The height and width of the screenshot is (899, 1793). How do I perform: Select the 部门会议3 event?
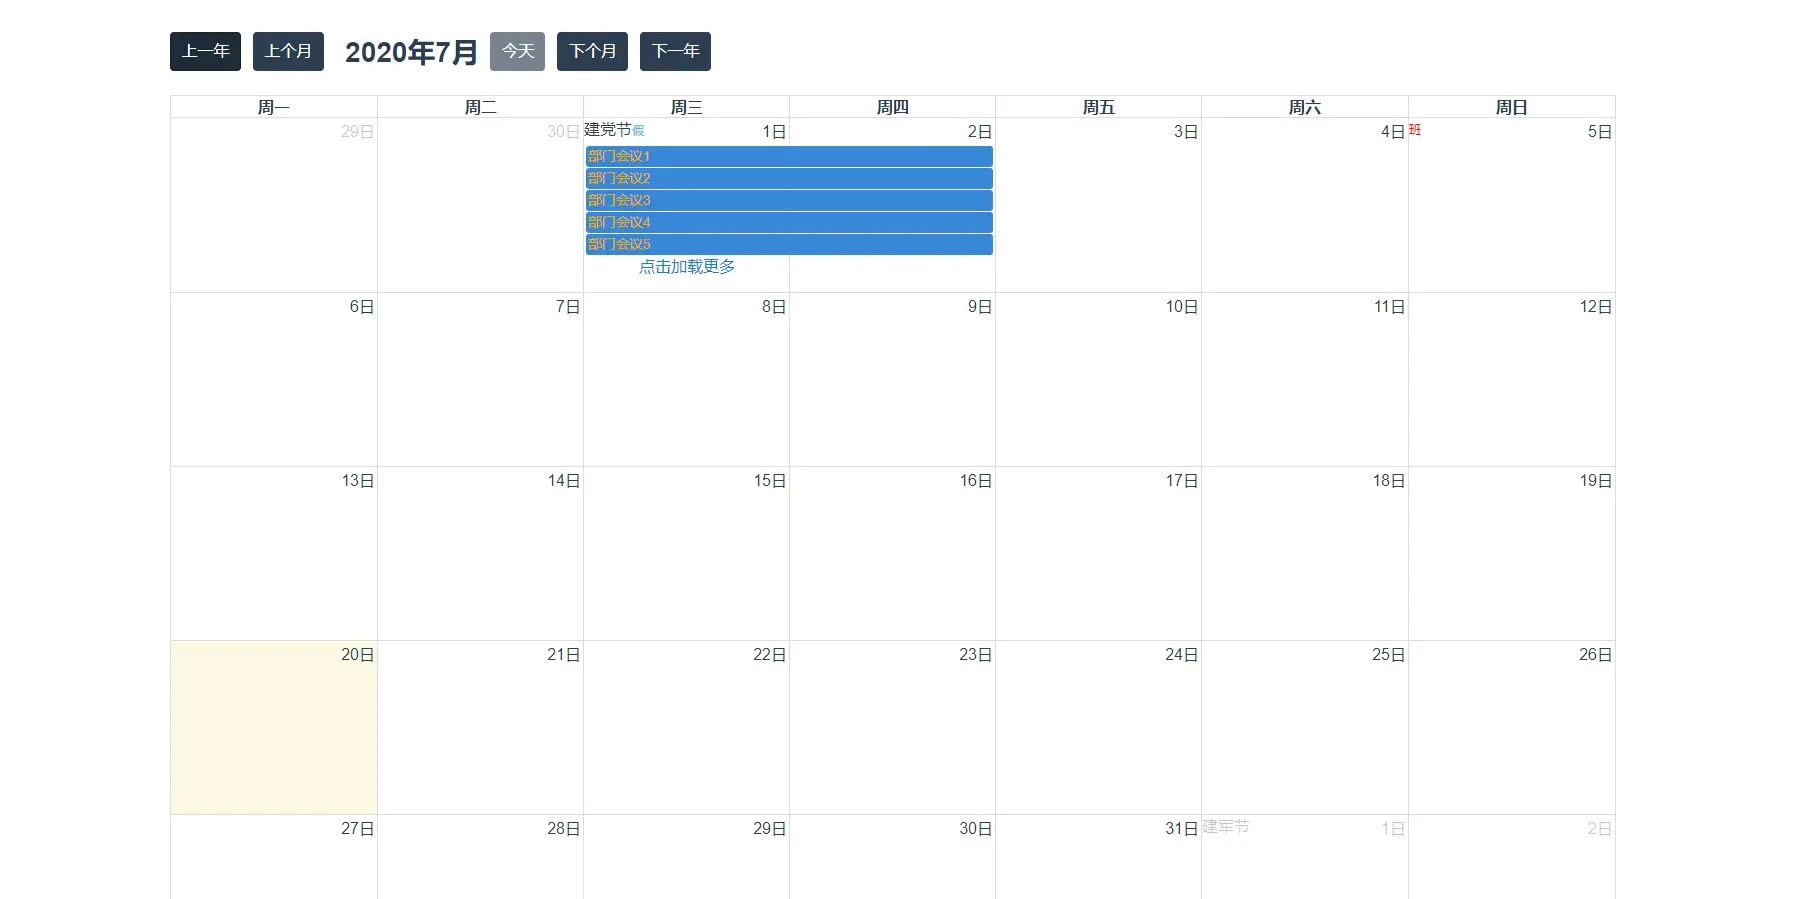tap(789, 200)
